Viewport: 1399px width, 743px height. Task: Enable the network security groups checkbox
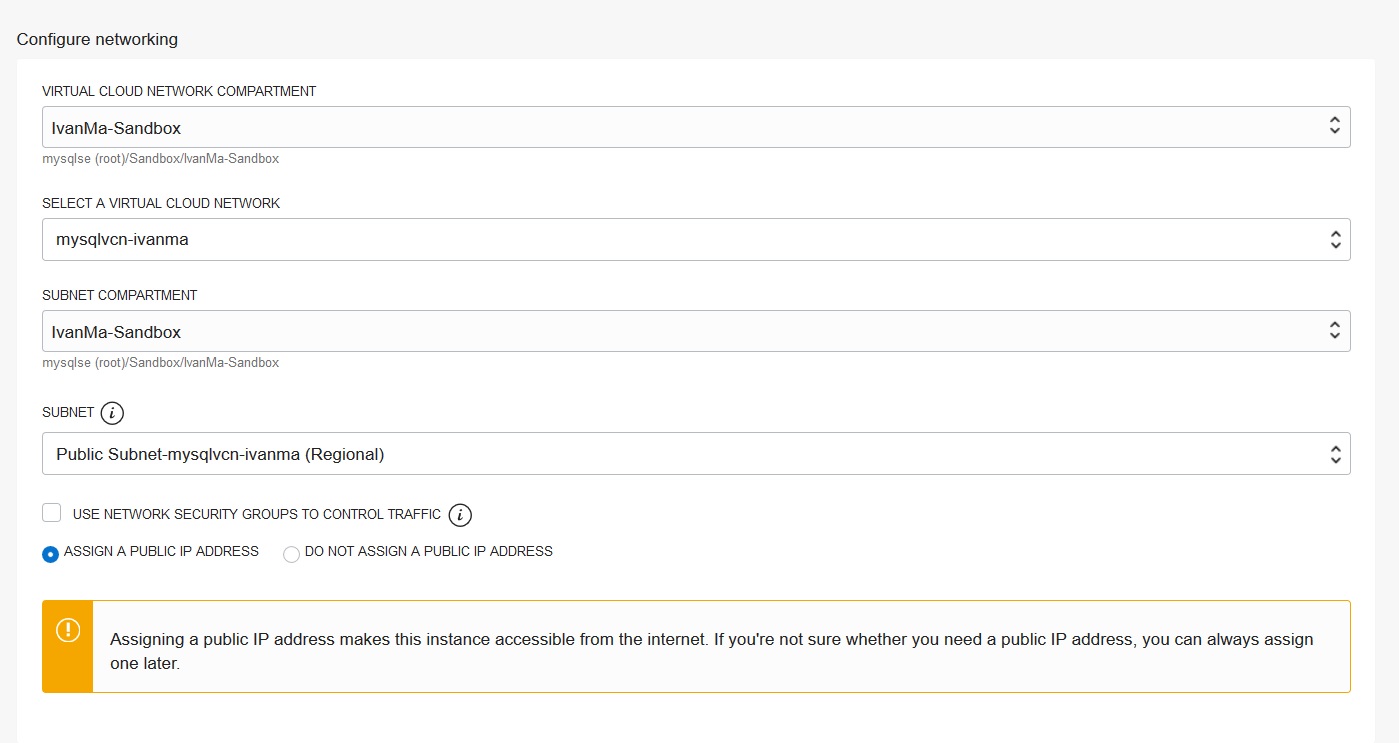coord(52,513)
